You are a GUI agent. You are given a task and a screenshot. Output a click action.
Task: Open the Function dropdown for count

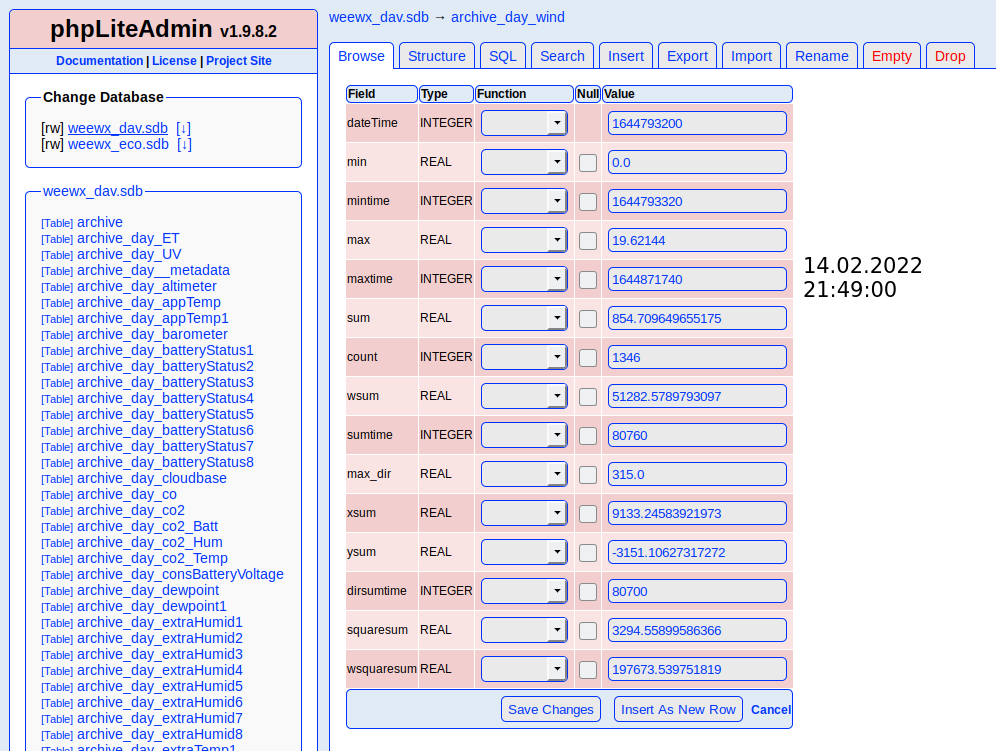[x=522, y=356]
